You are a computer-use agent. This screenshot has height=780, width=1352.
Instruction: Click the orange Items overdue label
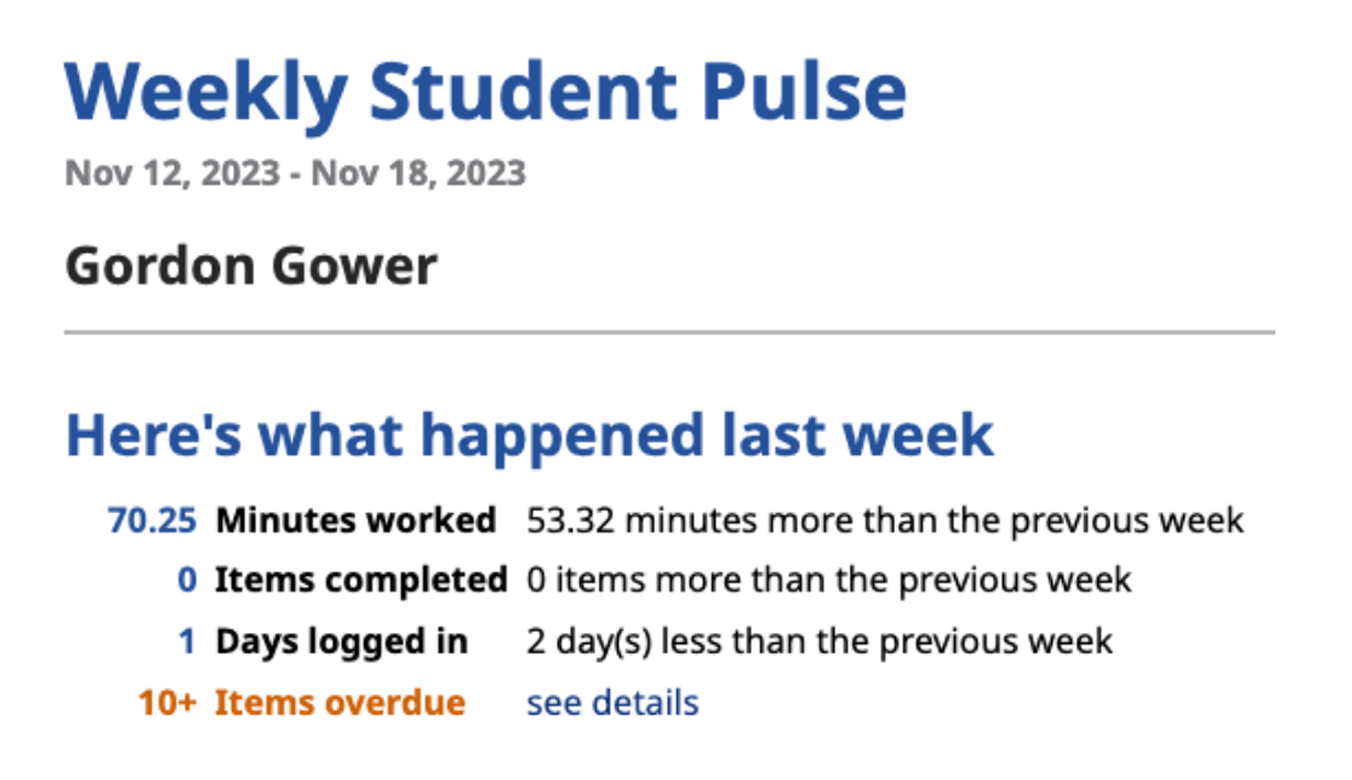tap(340, 702)
